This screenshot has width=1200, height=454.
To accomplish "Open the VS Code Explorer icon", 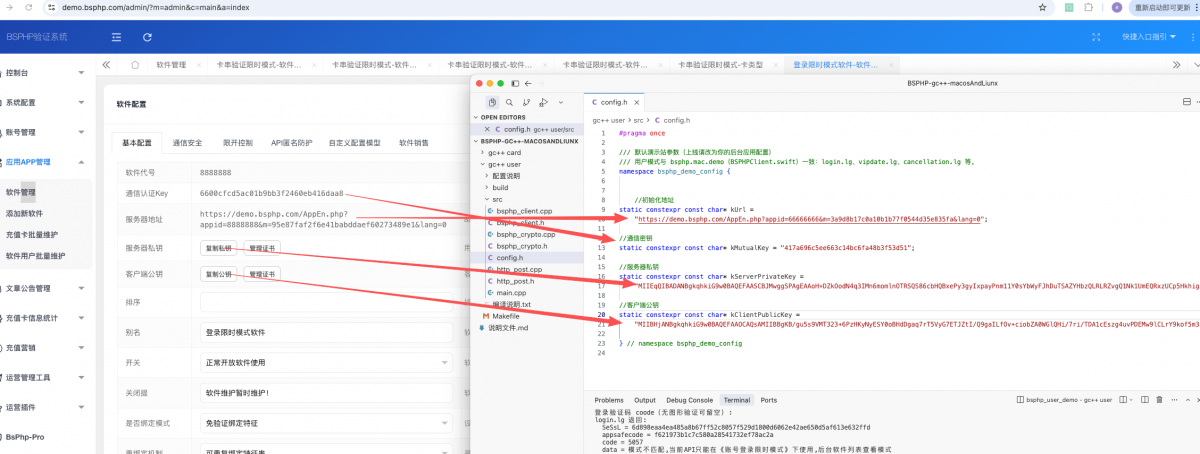I will pos(492,102).
